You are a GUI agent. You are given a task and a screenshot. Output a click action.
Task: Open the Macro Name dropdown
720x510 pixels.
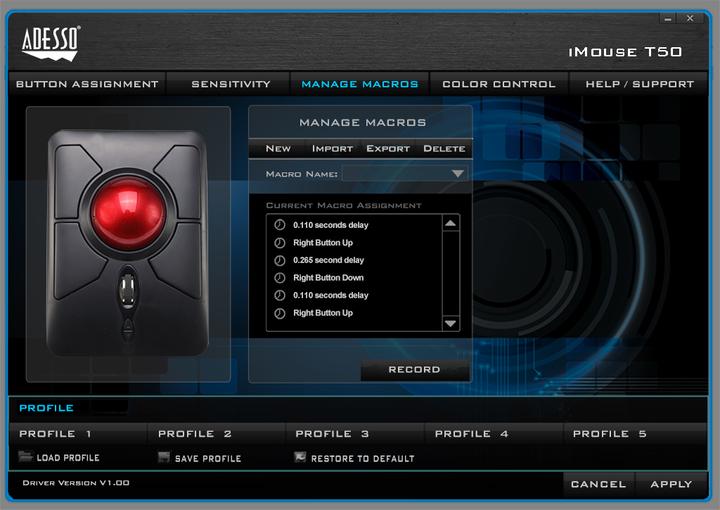[458, 174]
